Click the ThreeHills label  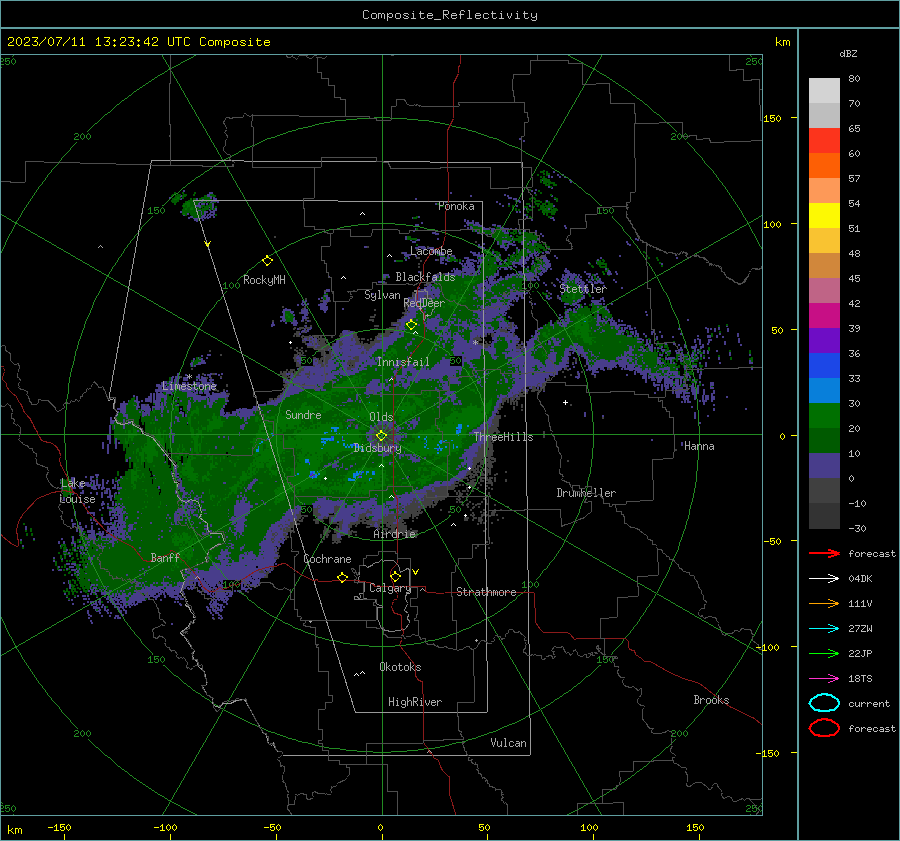coord(503,437)
